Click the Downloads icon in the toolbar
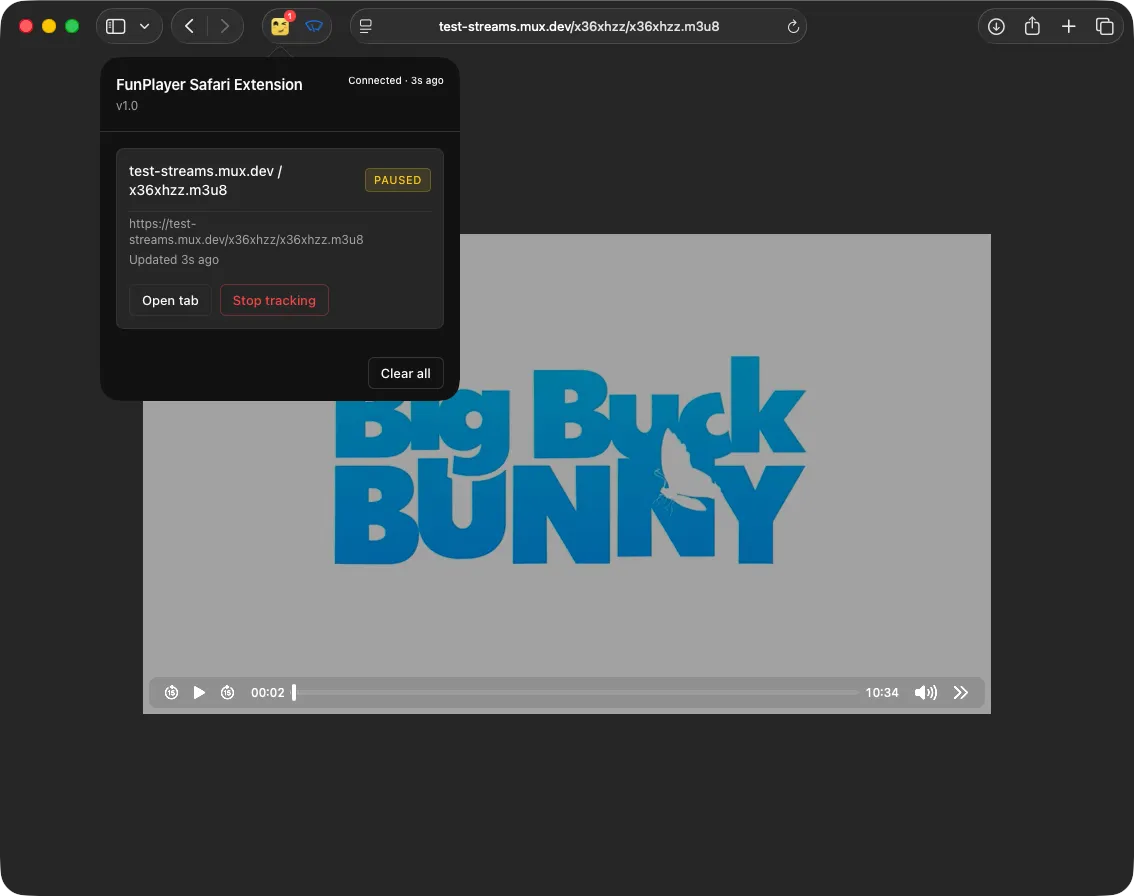The height and width of the screenshot is (896, 1134). (996, 26)
